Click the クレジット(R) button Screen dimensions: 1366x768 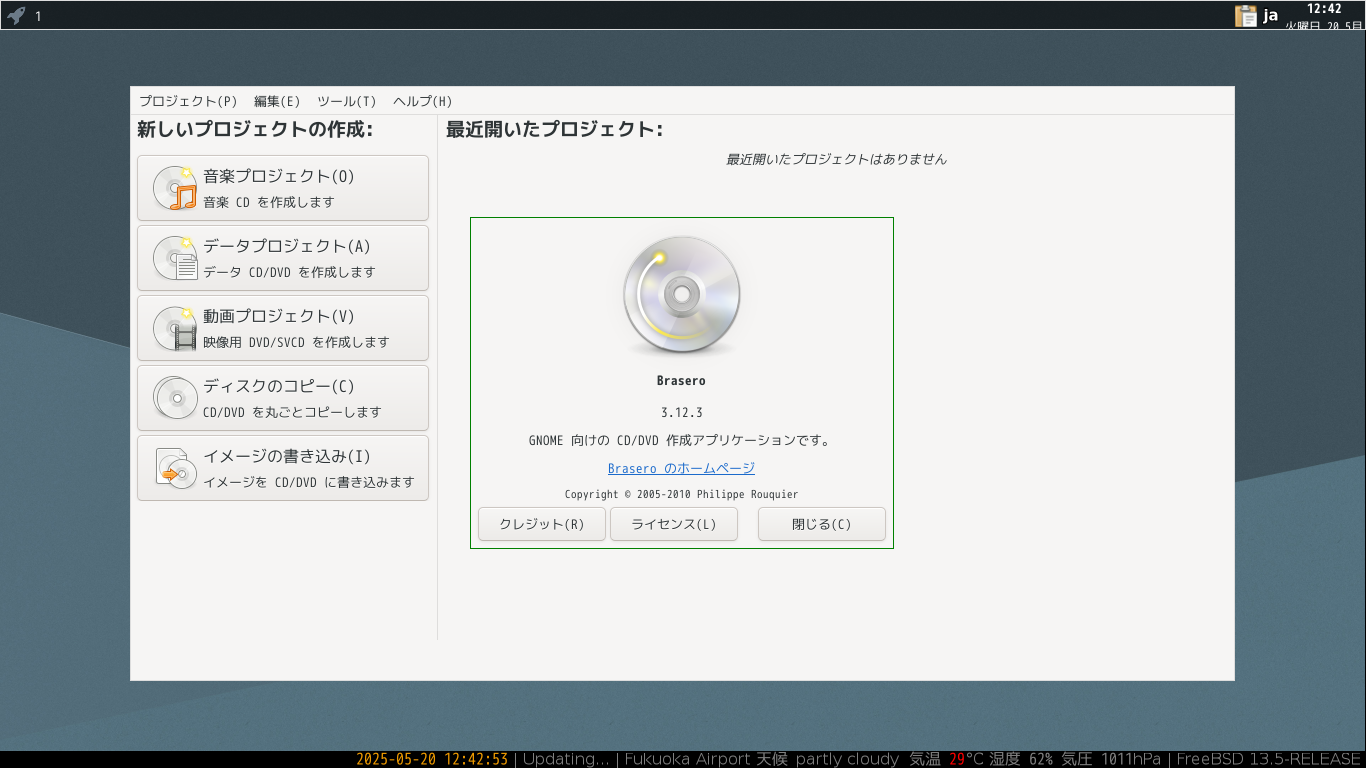point(542,524)
